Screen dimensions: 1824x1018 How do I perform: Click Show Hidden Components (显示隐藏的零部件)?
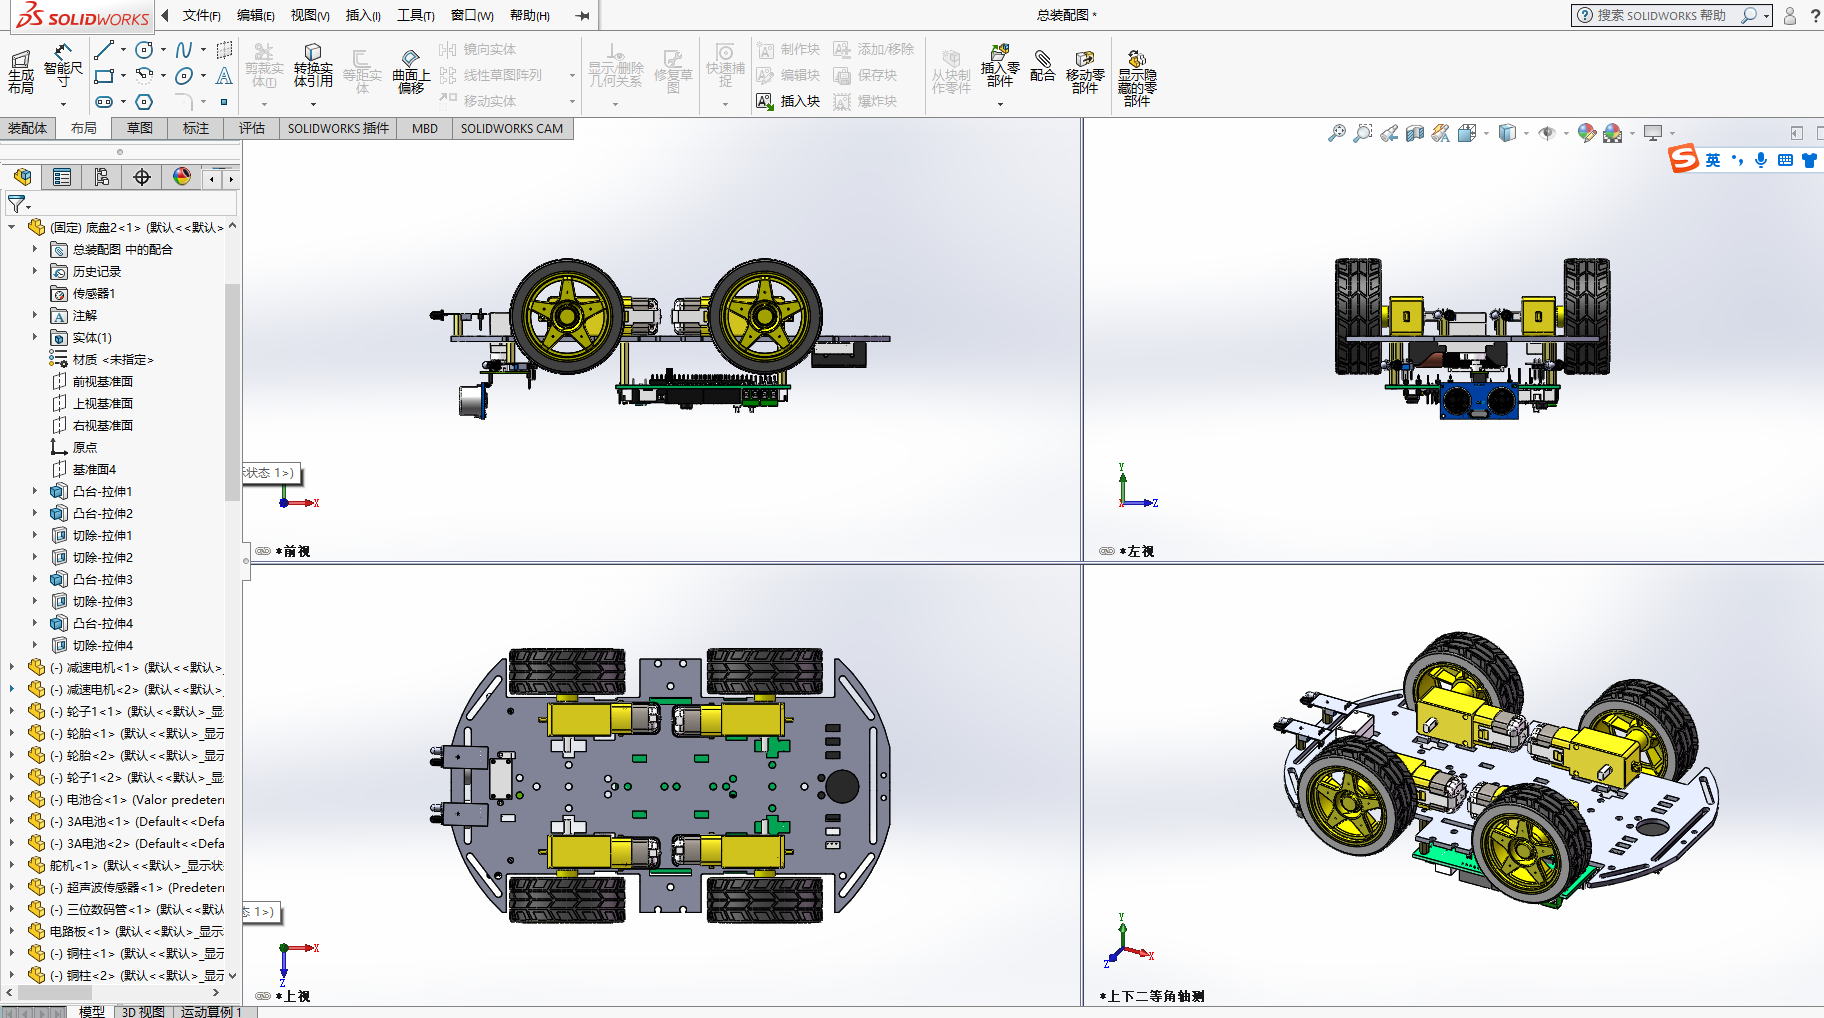point(1137,77)
